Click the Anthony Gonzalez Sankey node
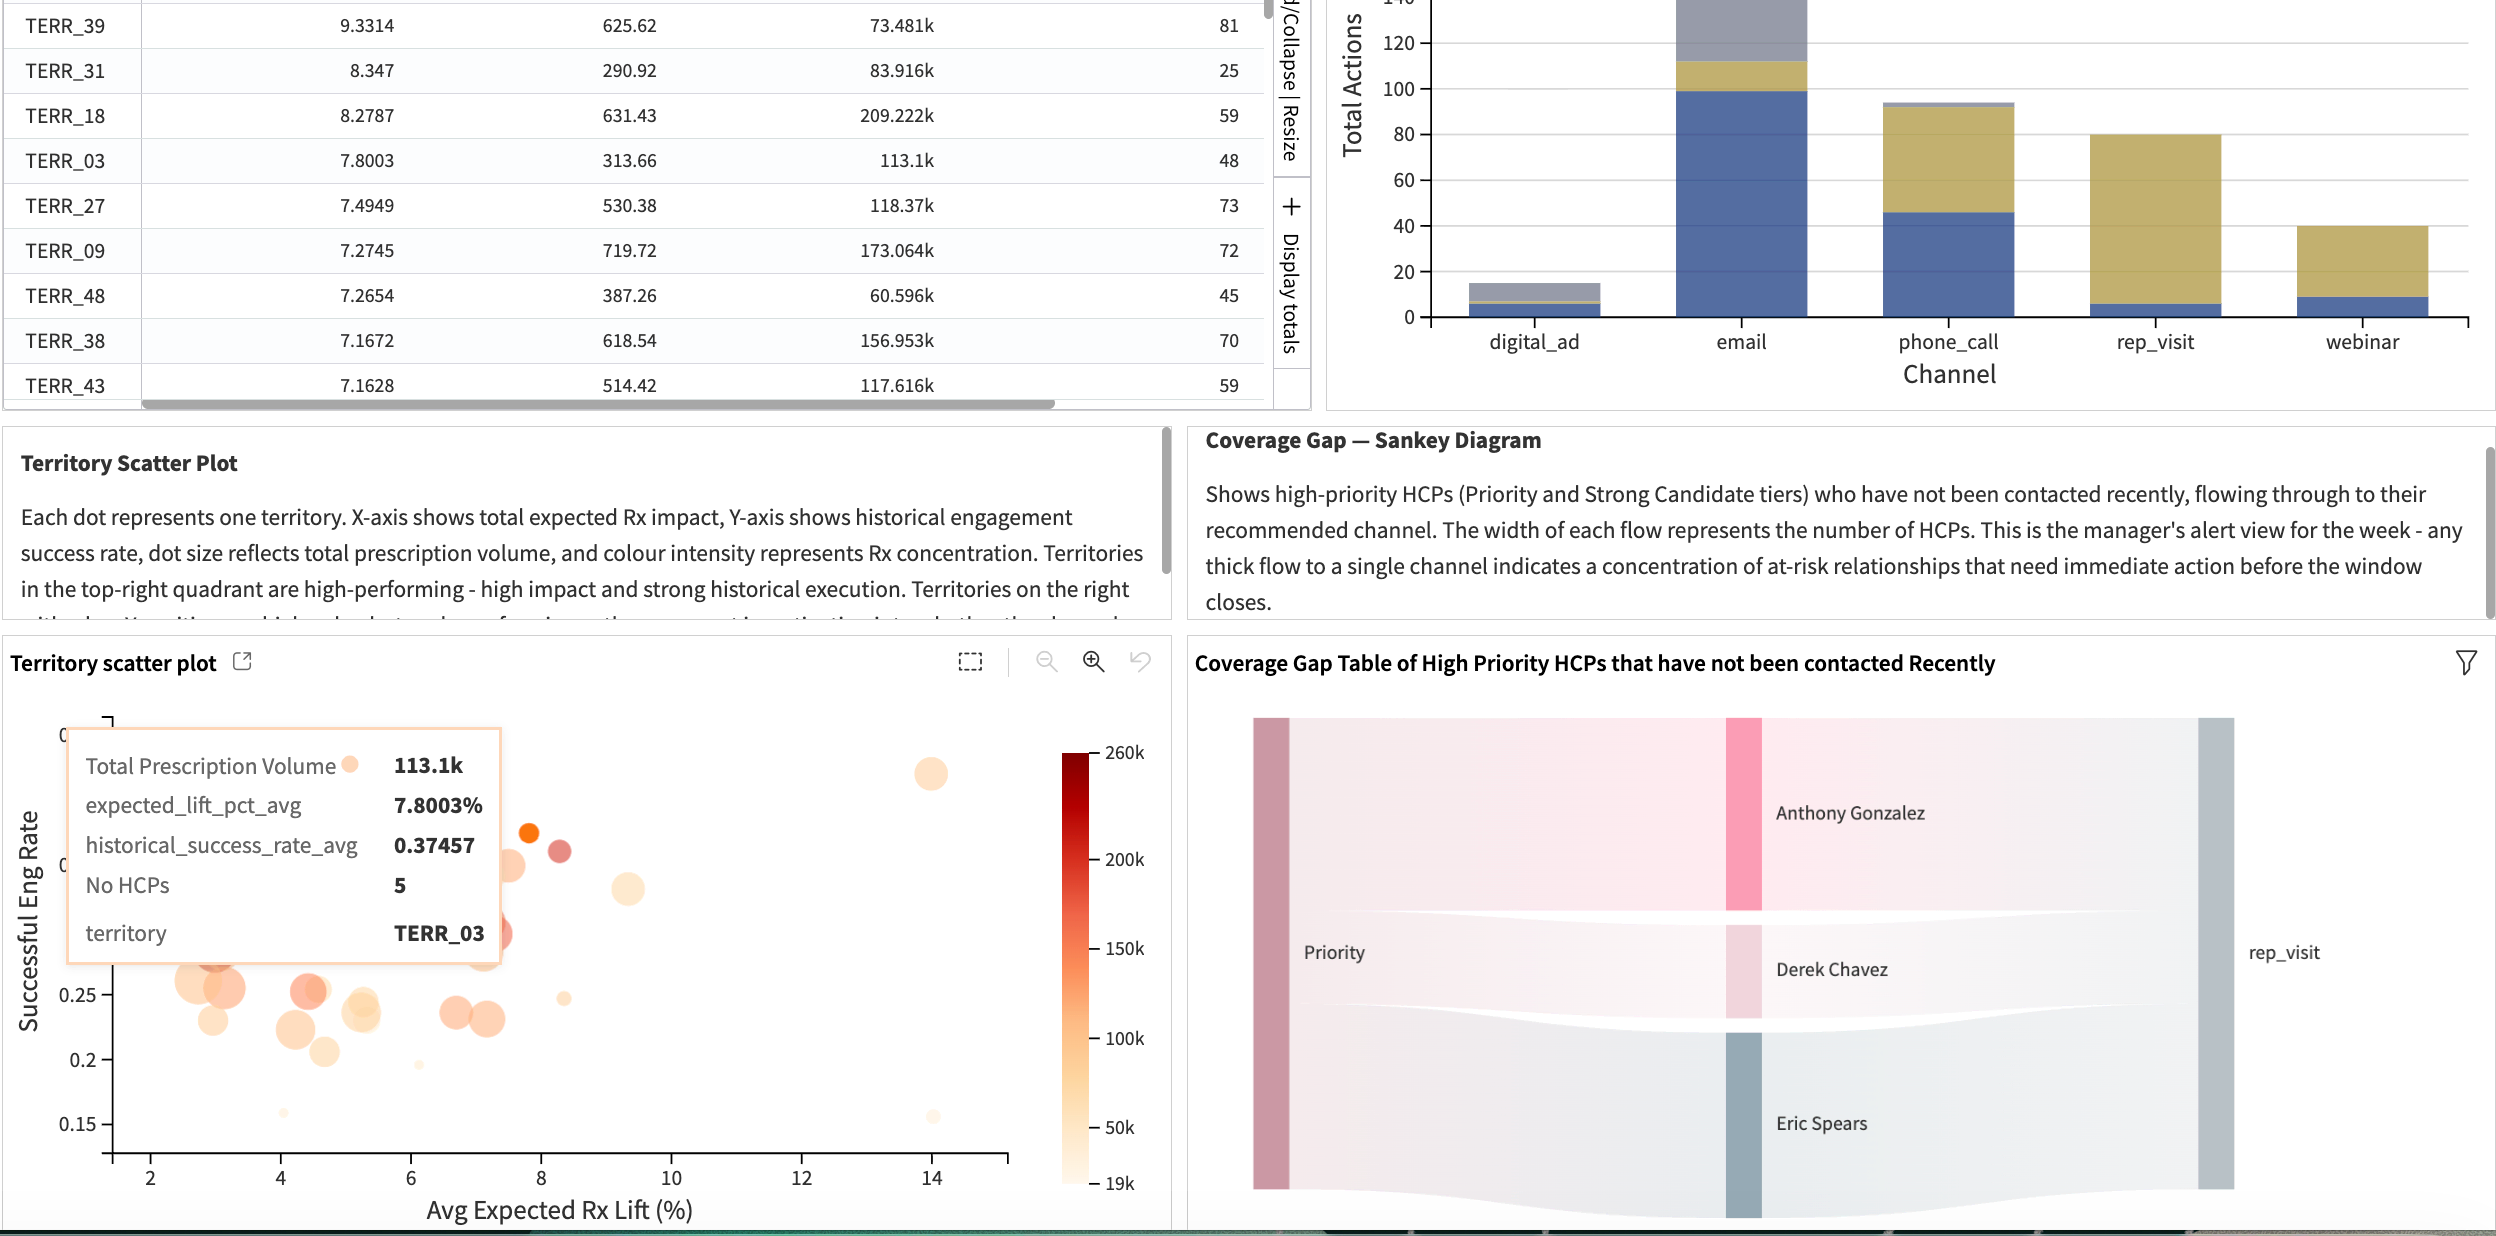 tap(1743, 814)
